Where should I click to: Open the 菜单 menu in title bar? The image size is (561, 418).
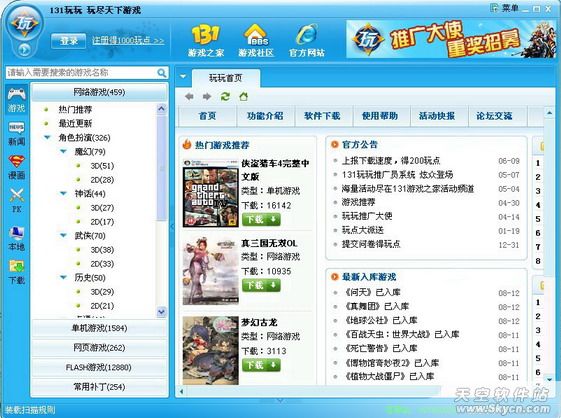[504, 8]
